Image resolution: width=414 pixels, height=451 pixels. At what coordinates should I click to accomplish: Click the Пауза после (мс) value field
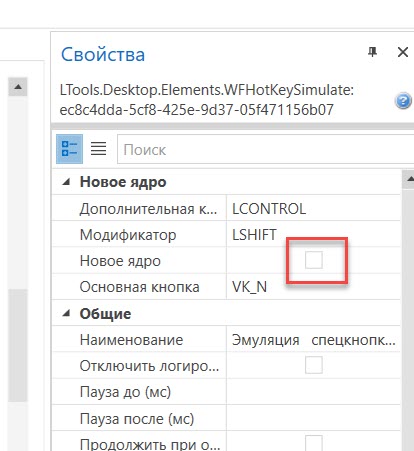[x=313, y=418]
